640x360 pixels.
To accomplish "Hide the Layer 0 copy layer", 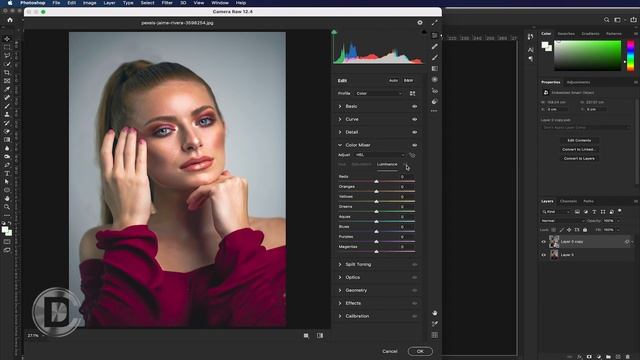I will pyautogui.click(x=543, y=242).
